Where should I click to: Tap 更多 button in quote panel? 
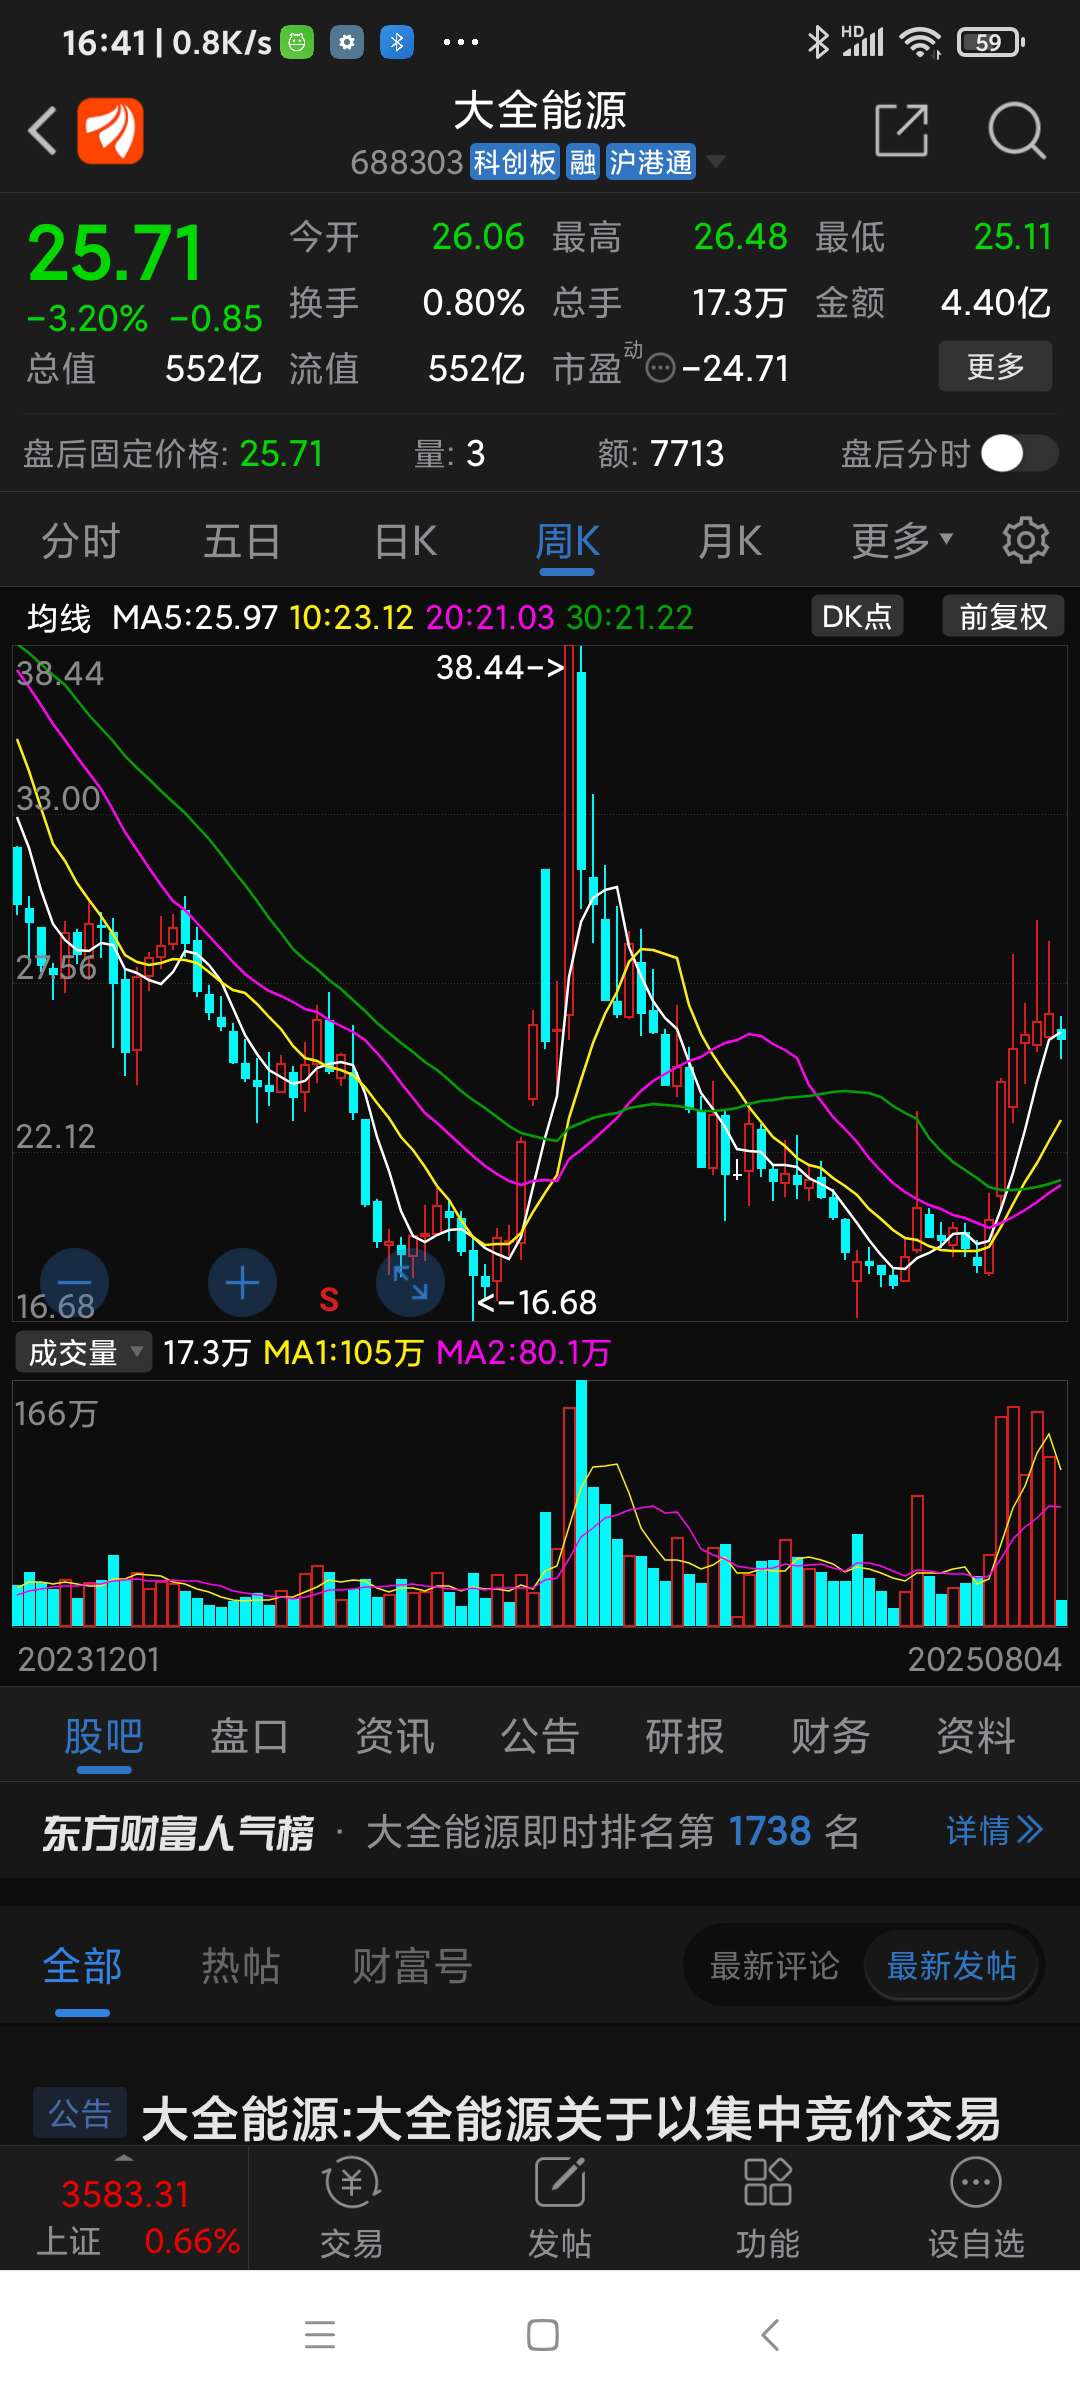coord(995,366)
